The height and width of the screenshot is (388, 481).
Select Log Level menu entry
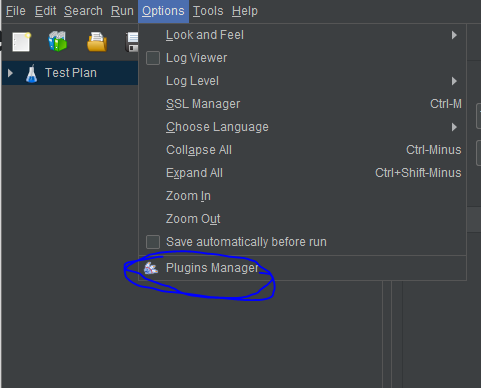303,81
